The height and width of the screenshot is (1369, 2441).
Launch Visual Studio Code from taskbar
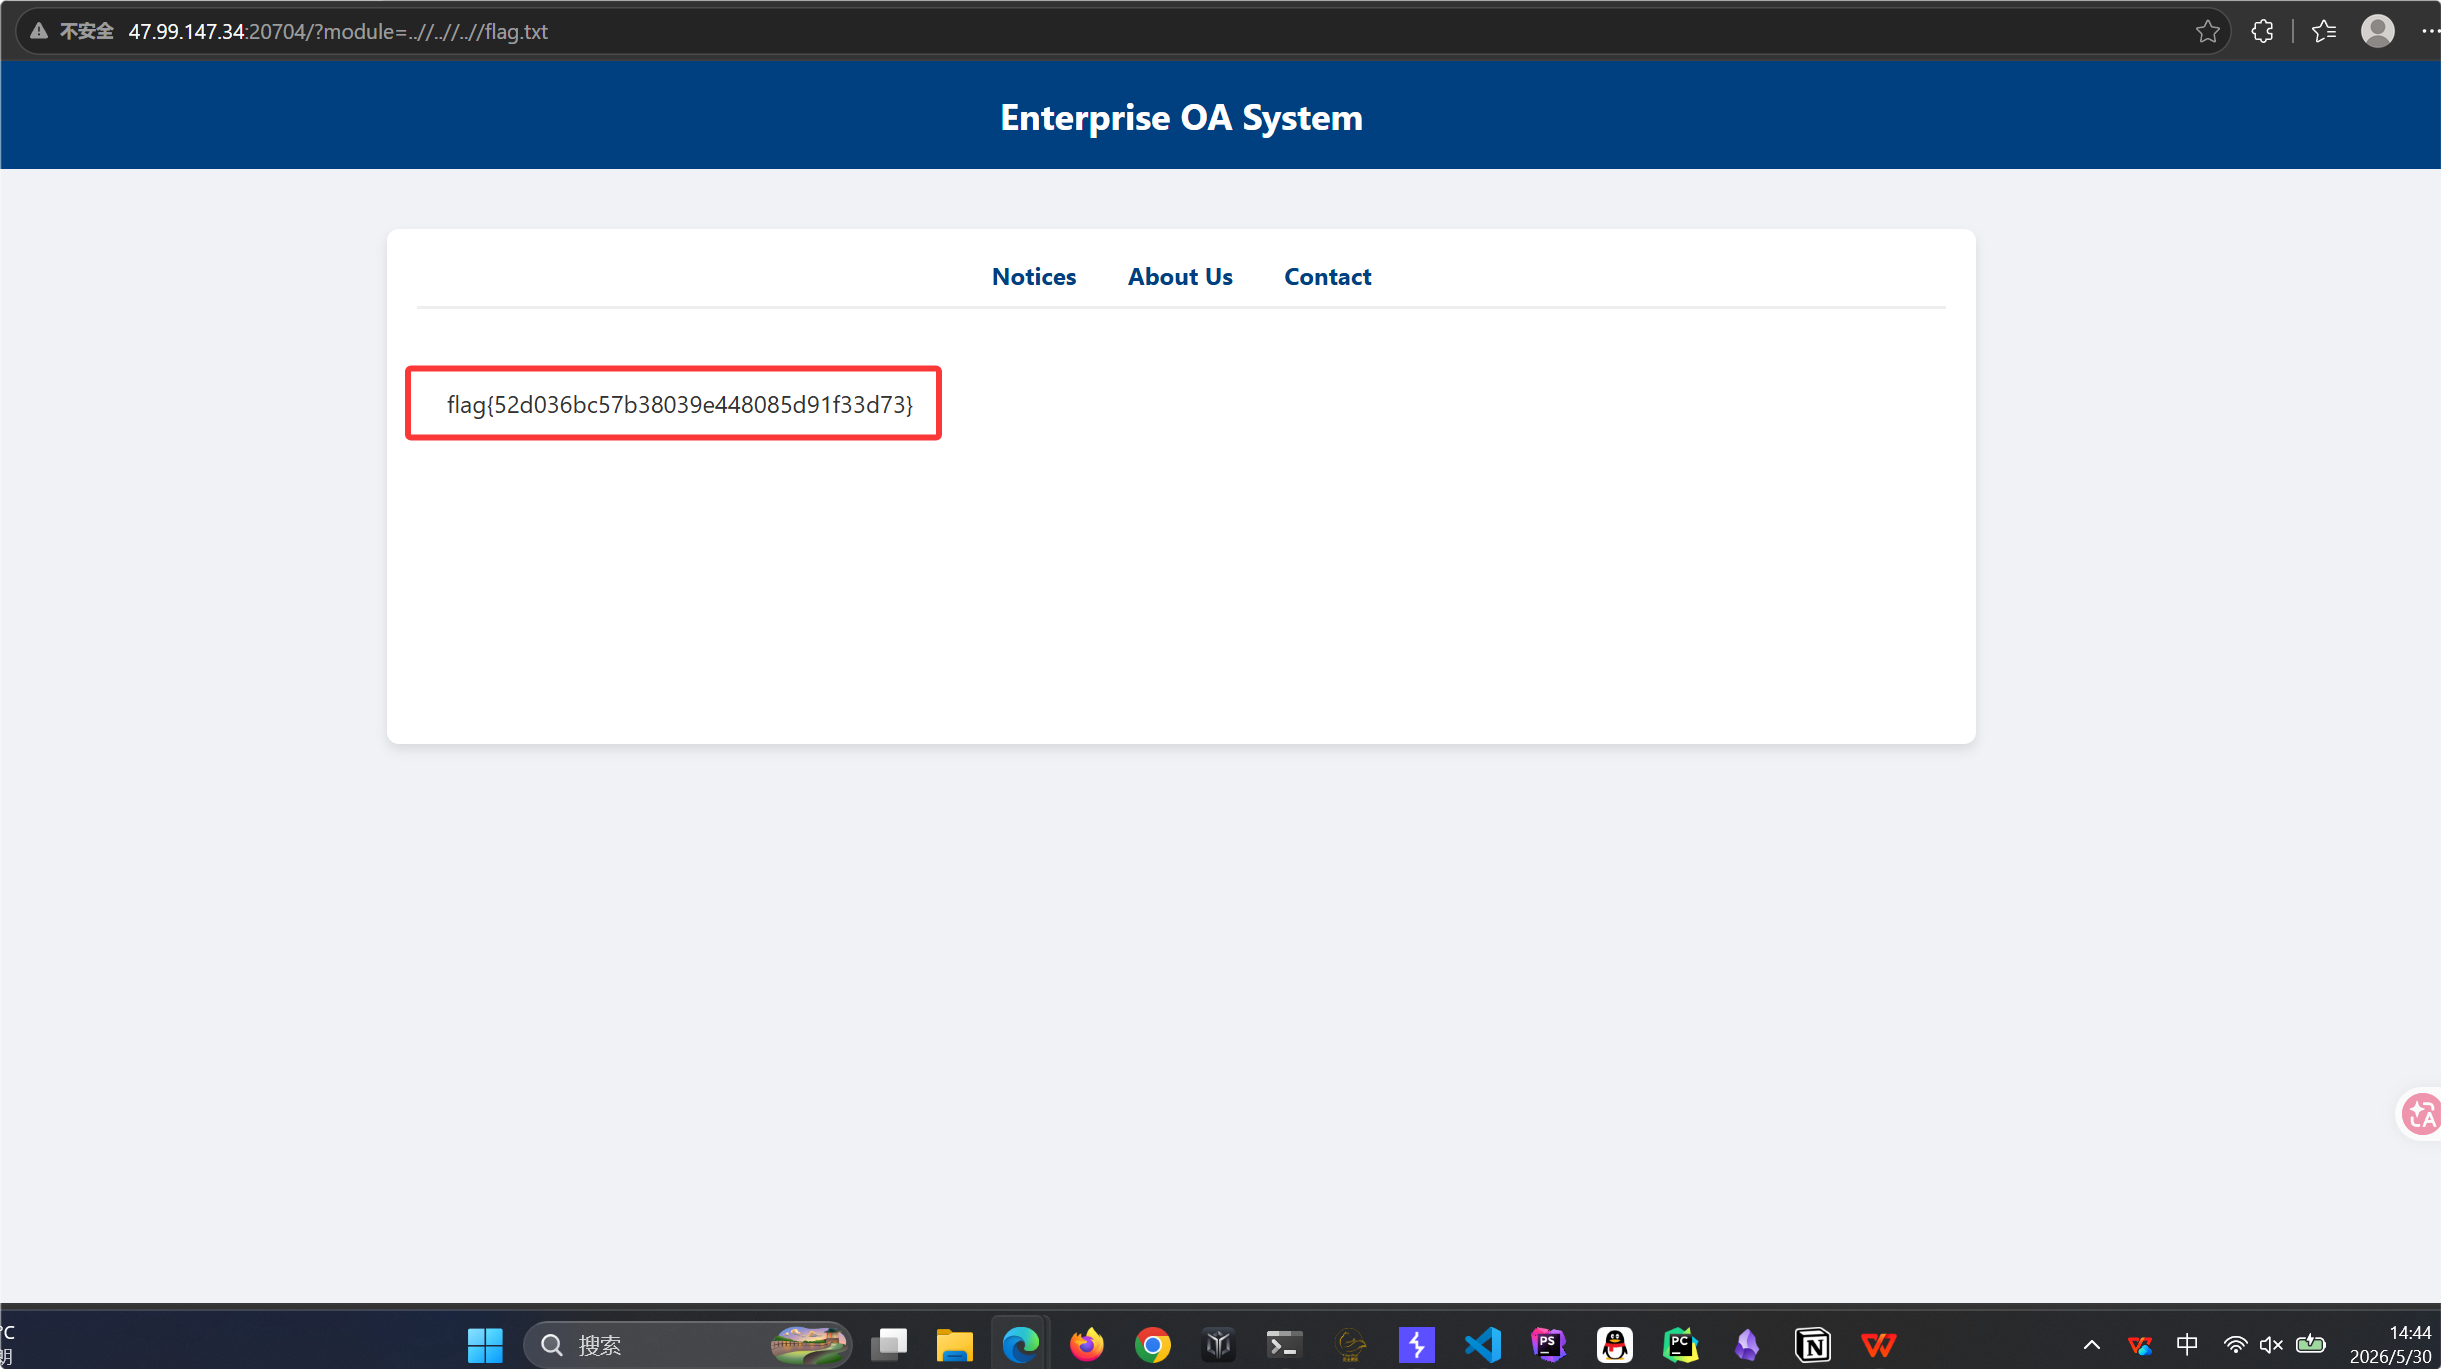point(1482,1345)
